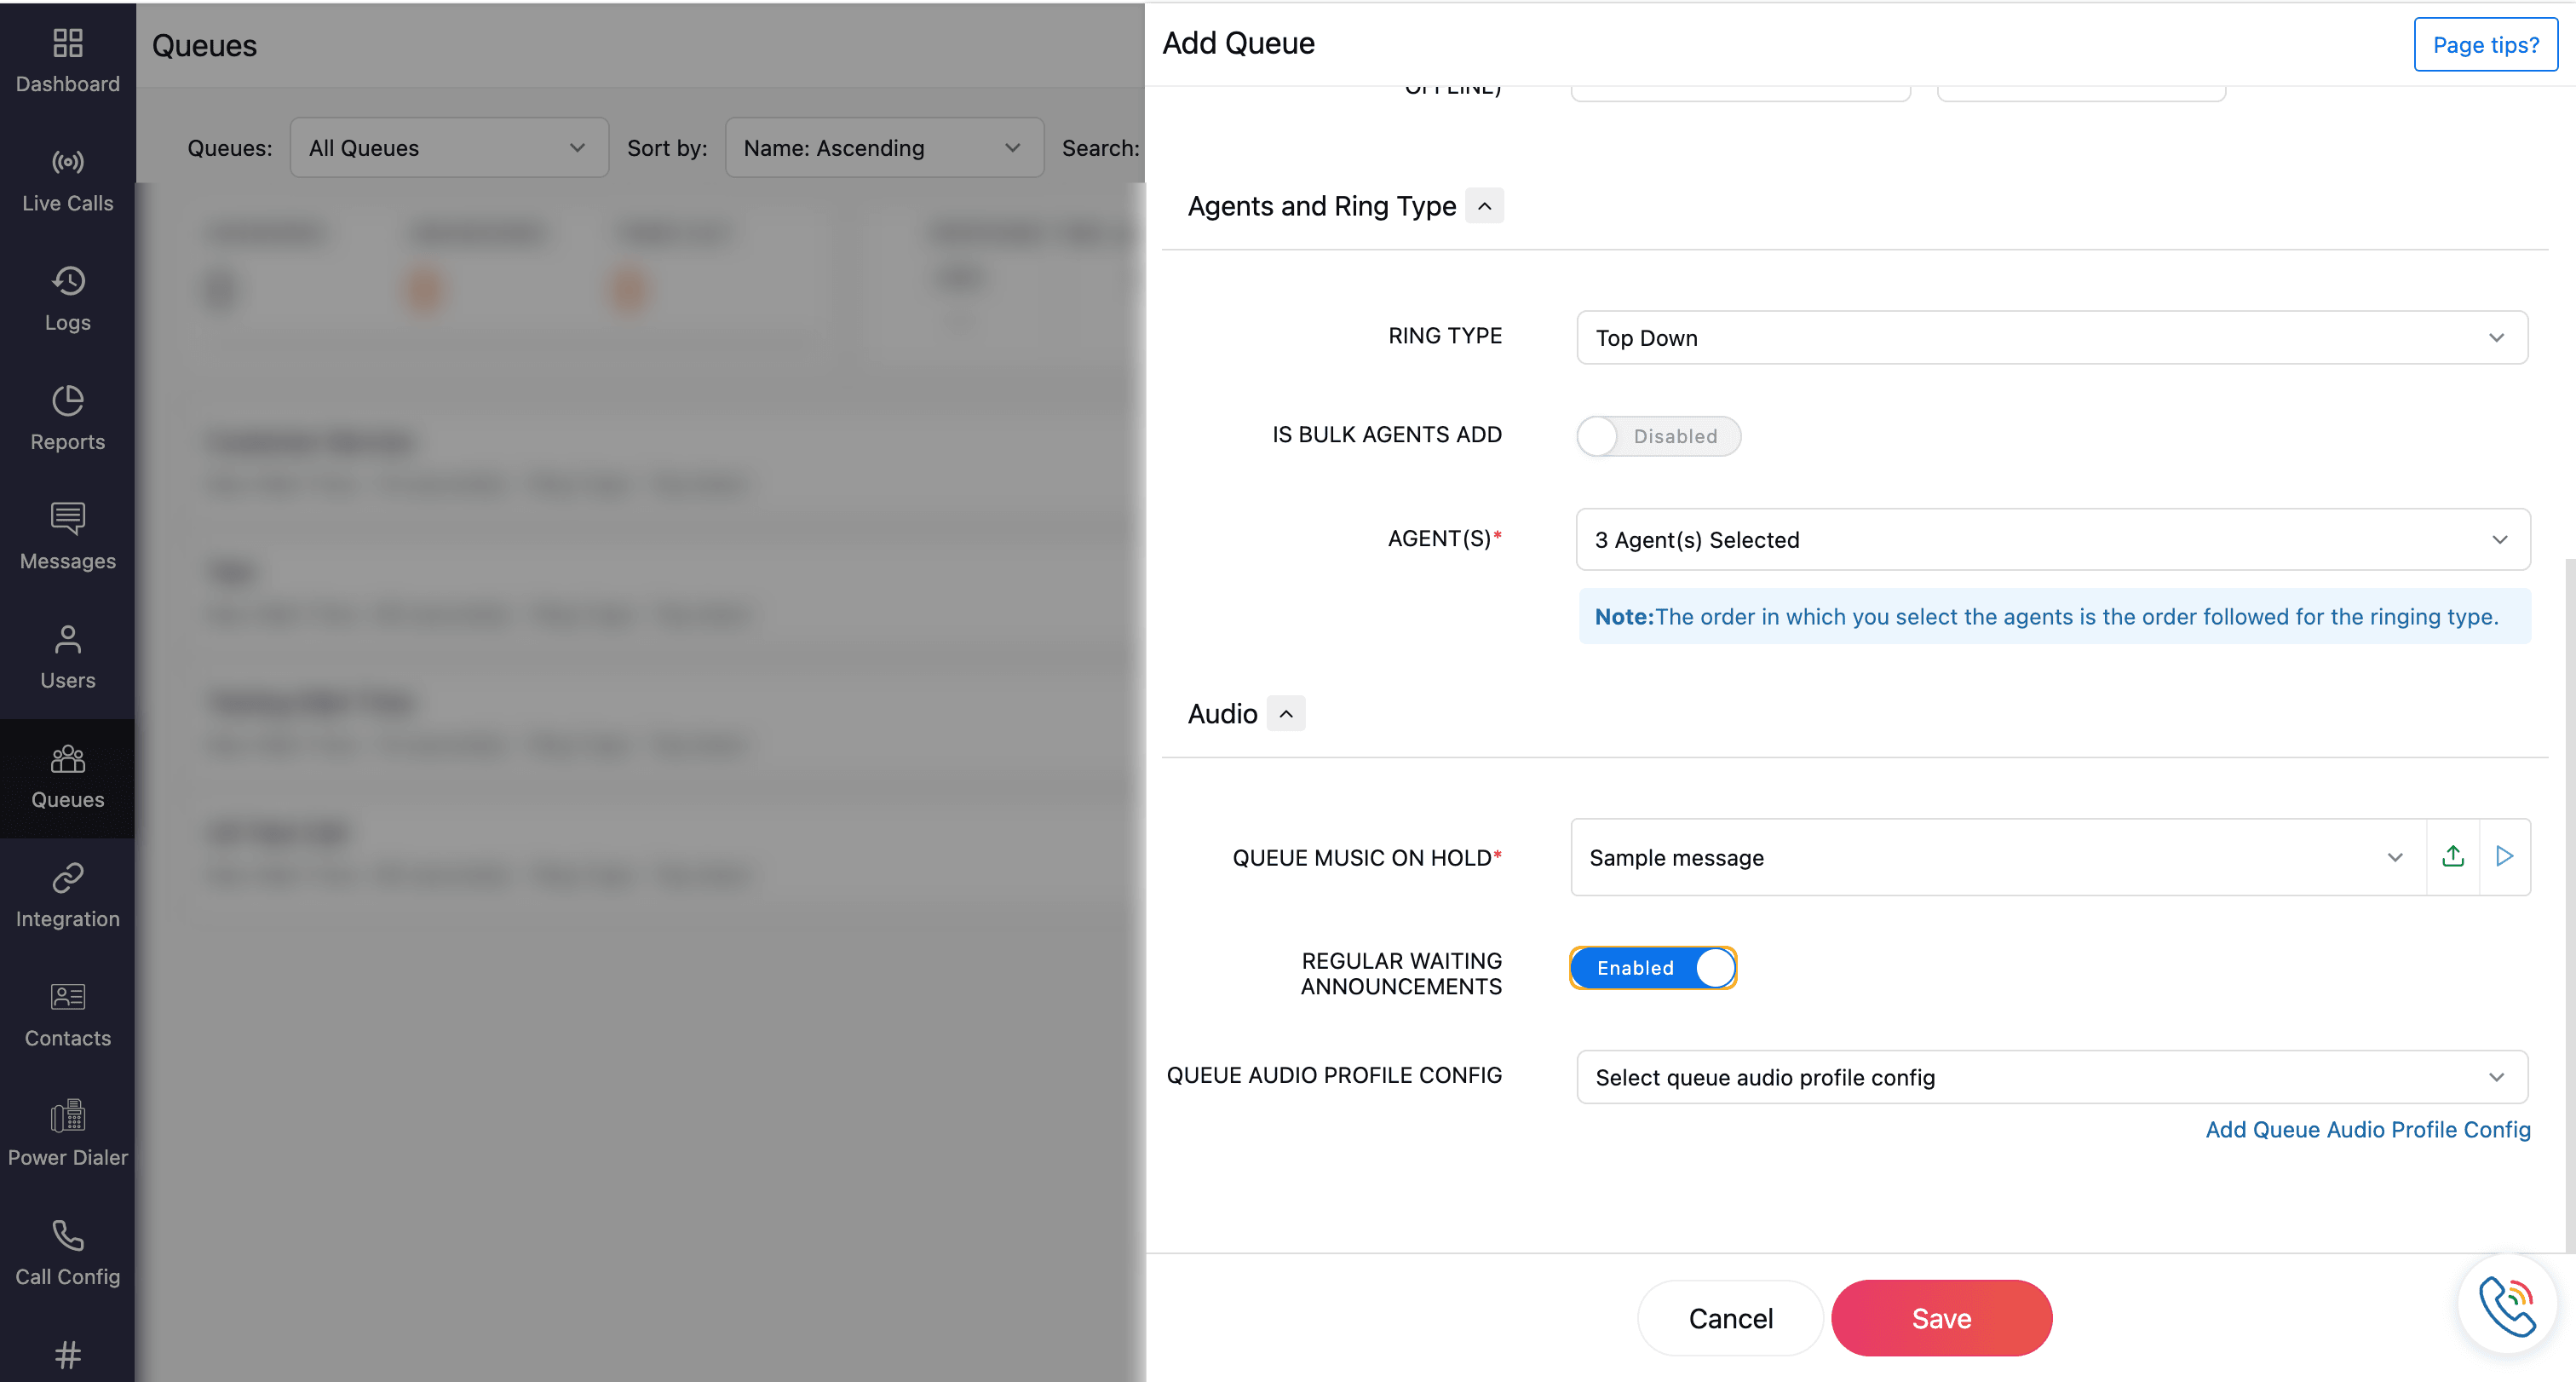Click the floating phone dialer icon

tap(2506, 1305)
